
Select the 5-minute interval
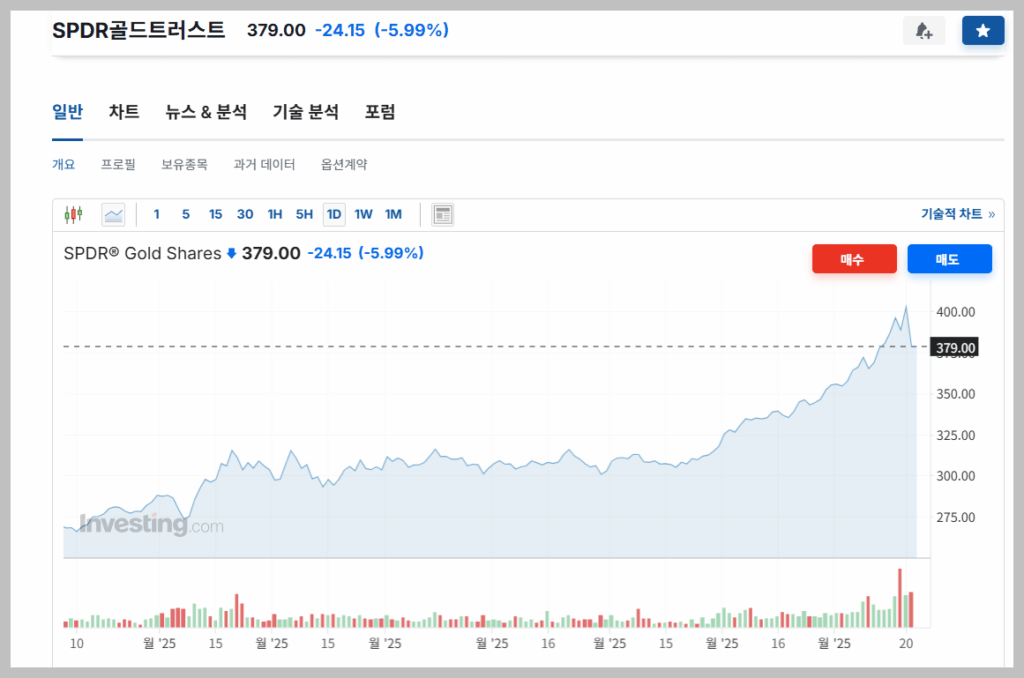[x=186, y=214]
